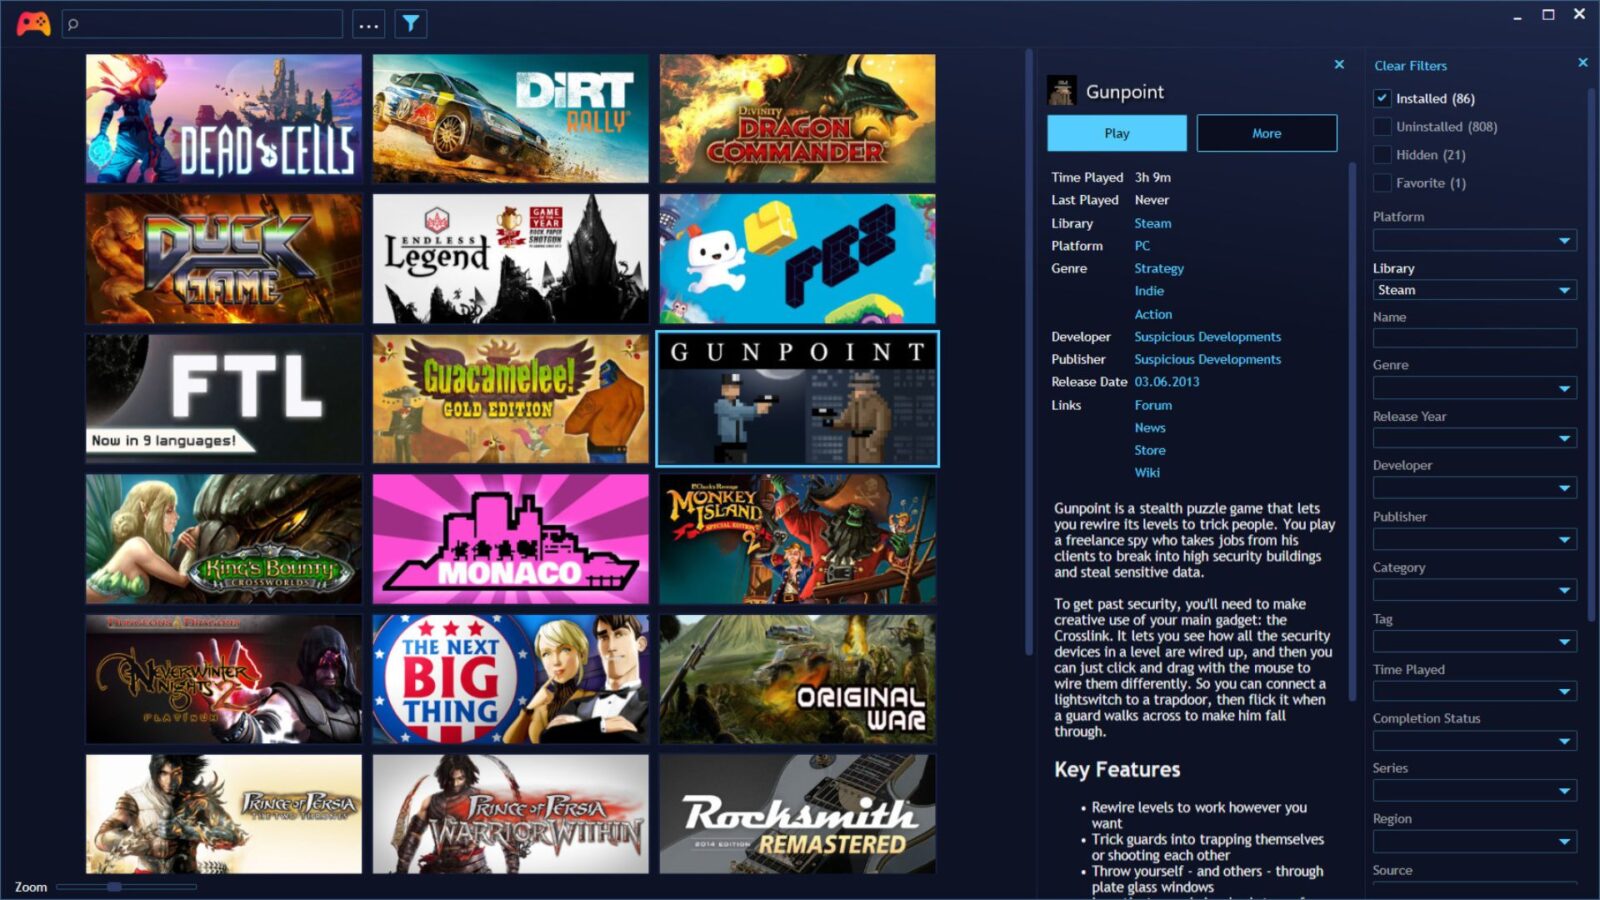Check the Favorite filter
The image size is (1600, 900).
1383,183
